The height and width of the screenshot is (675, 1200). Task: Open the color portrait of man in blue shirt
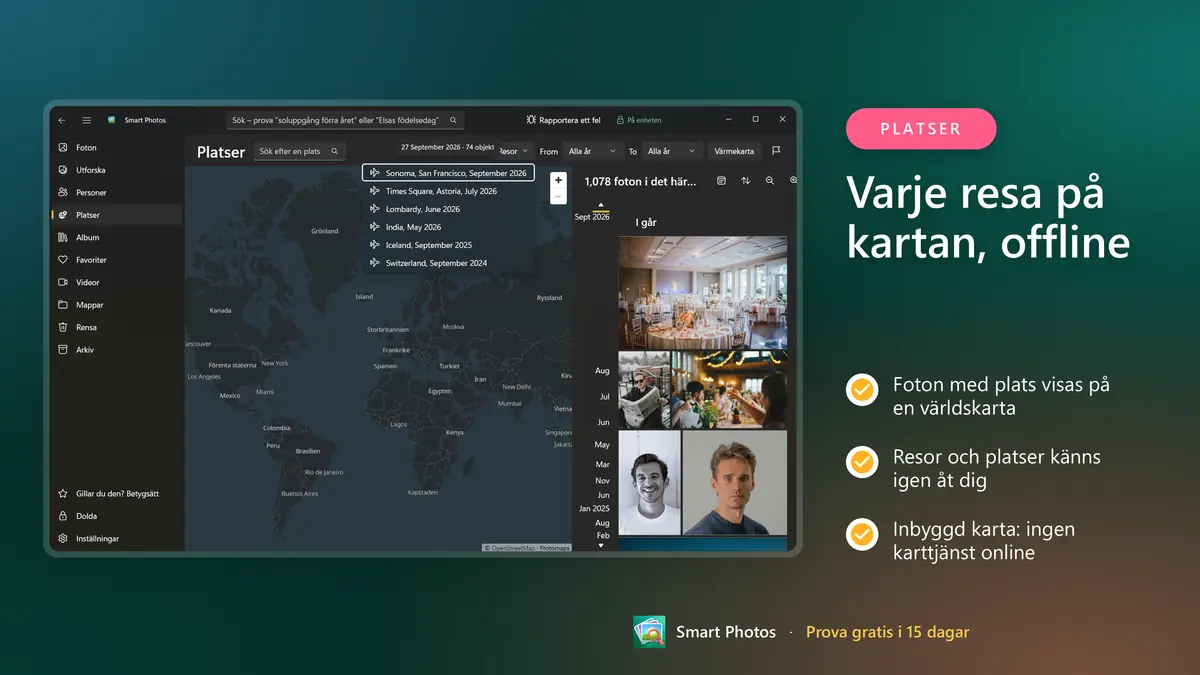(x=735, y=483)
